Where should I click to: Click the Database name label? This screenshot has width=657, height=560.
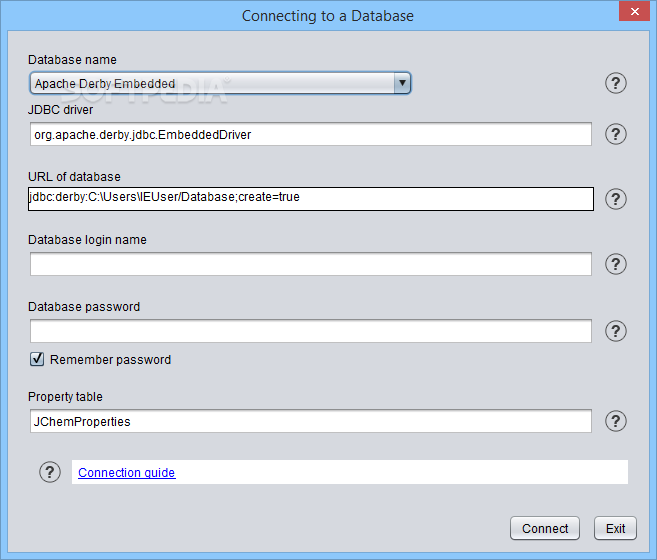pos(72,60)
